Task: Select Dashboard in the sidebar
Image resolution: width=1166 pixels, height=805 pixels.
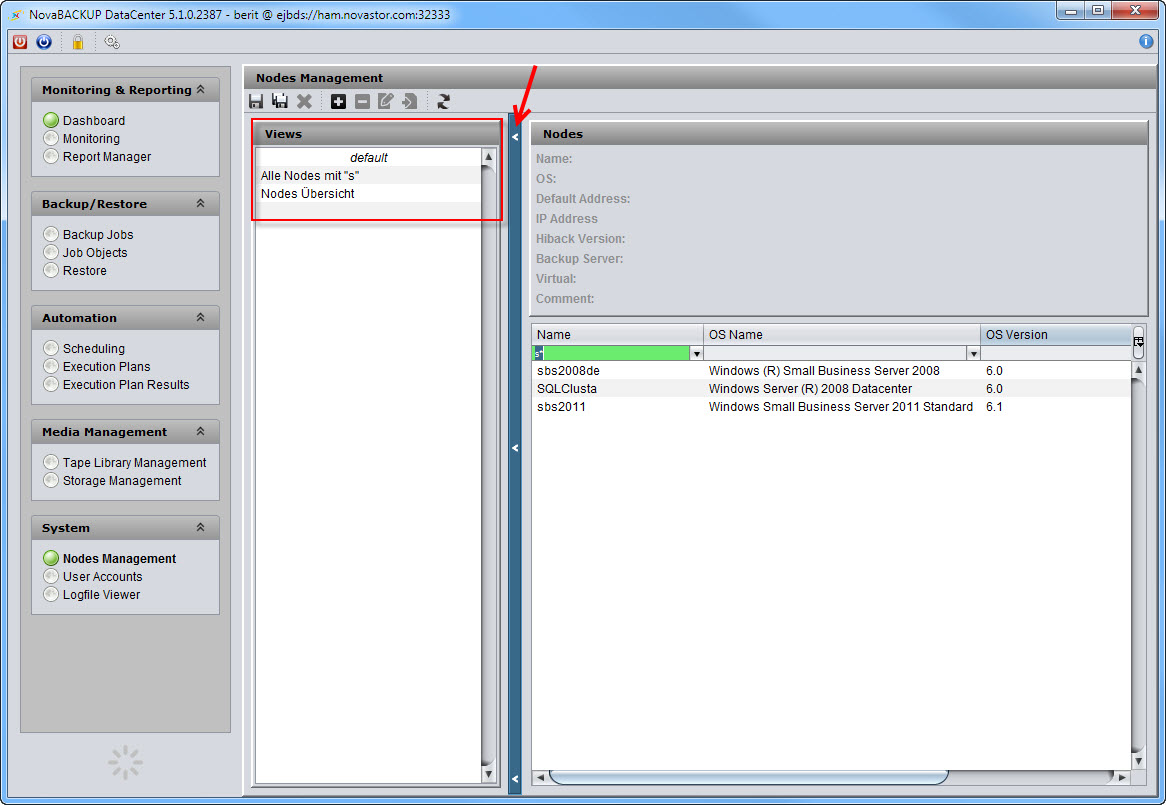Action: pyautogui.click(x=84, y=120)
